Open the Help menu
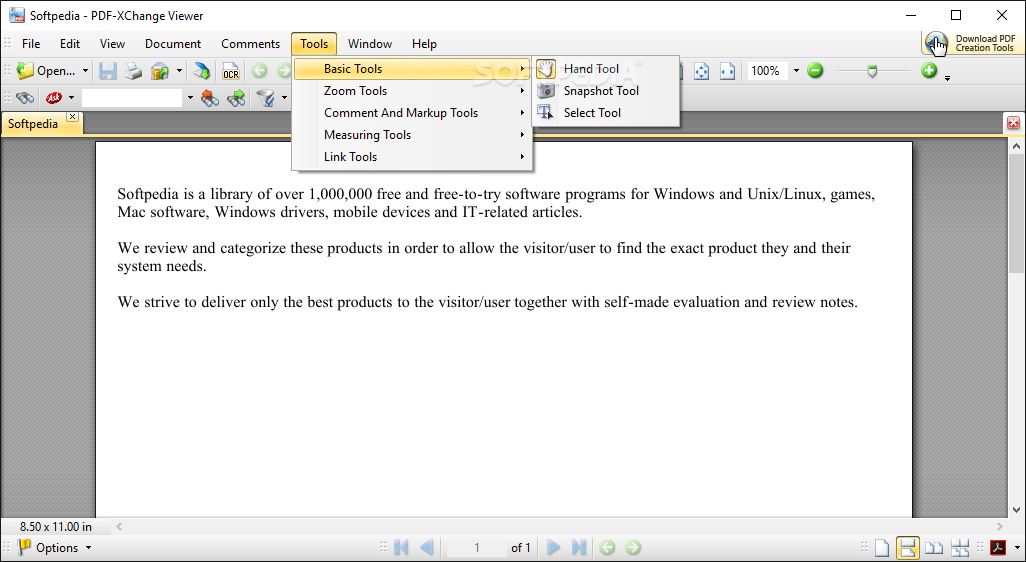Screen dimensions: 1026x562 tap(424, 44)
